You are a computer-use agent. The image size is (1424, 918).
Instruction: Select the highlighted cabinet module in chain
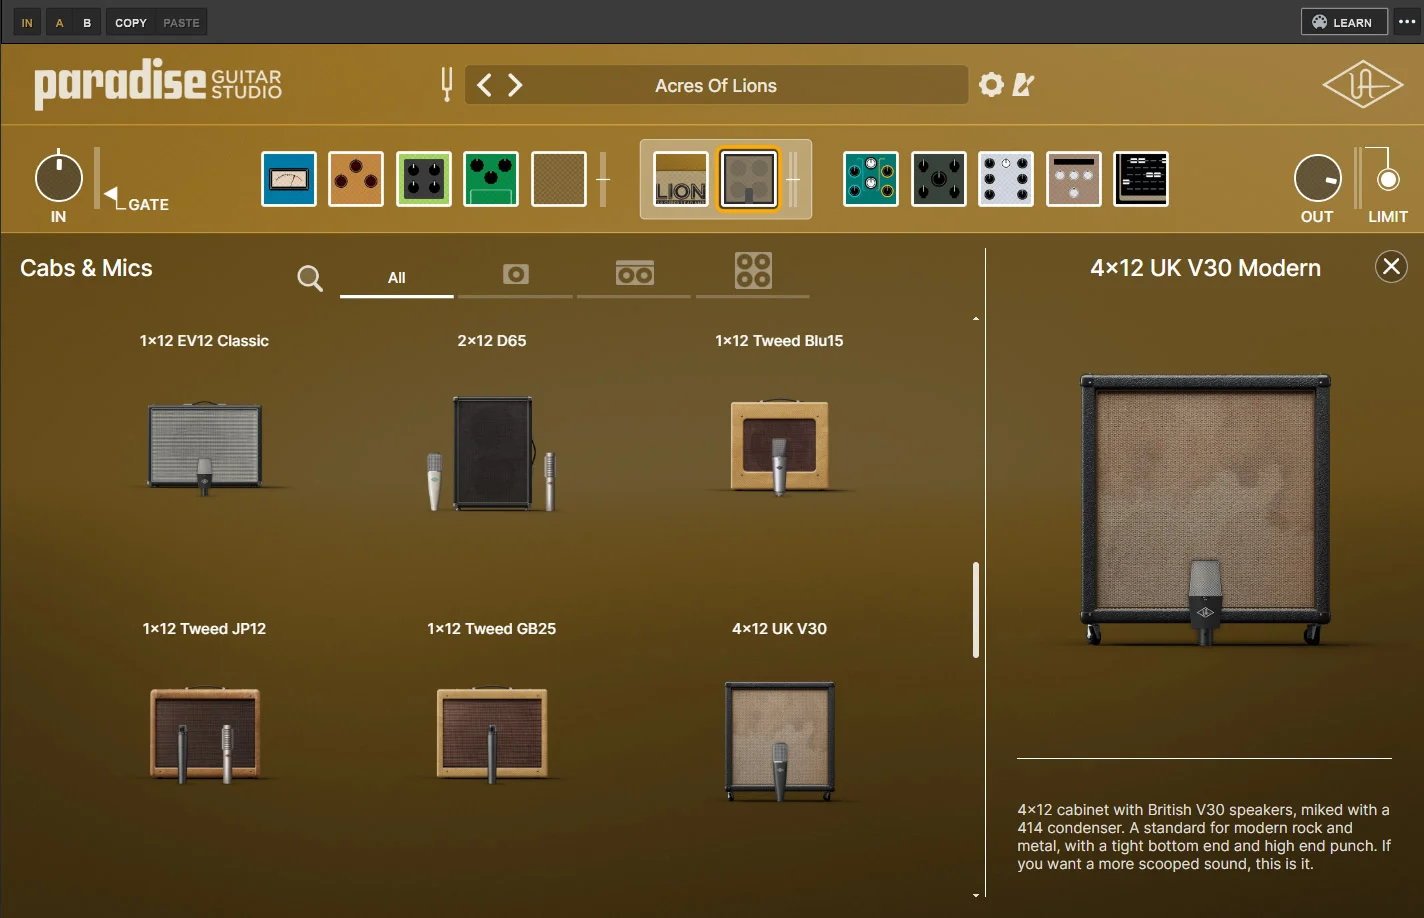749,179
